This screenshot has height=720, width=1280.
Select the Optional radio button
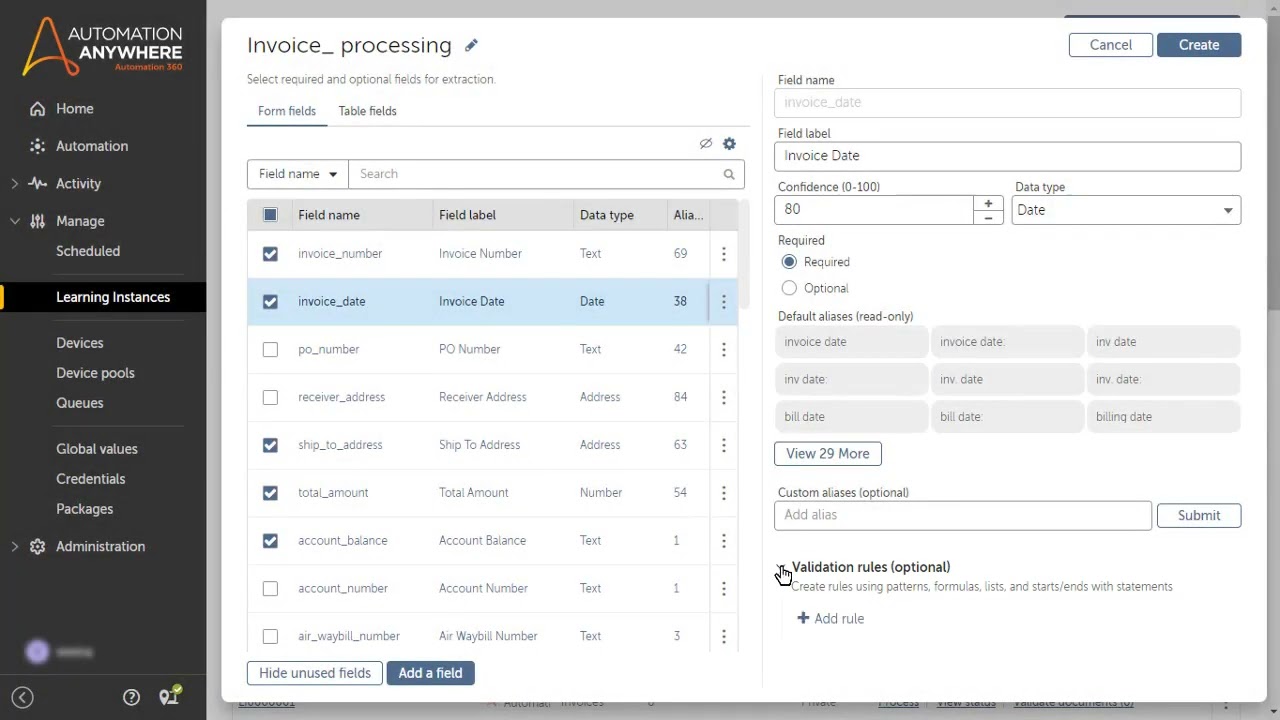(x=789, y=288)
